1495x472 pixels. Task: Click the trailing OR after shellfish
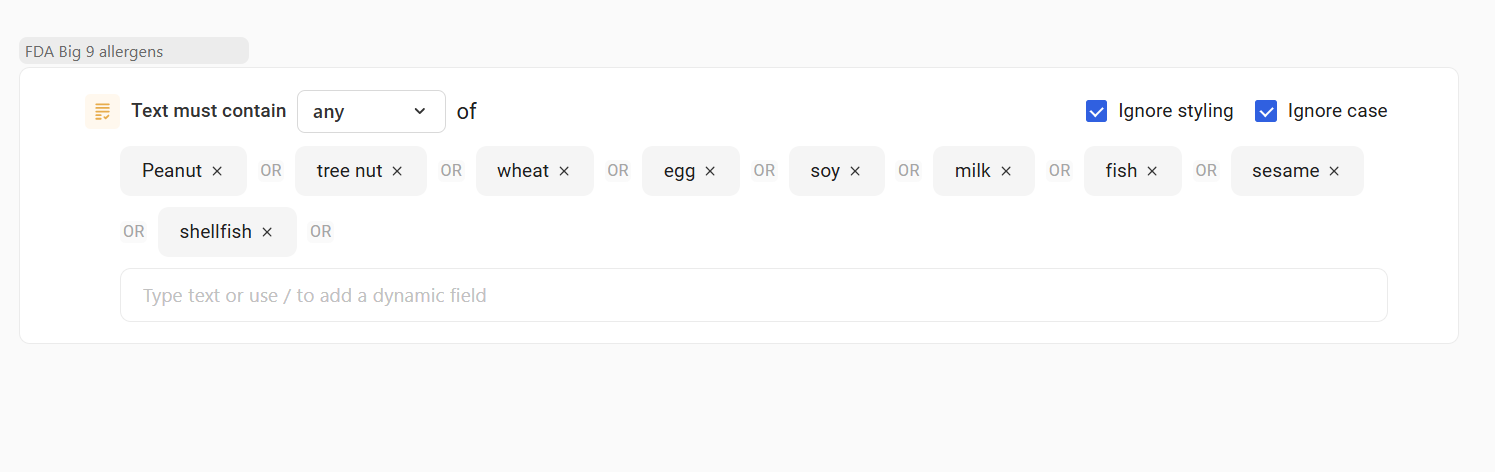coord(320,232)
